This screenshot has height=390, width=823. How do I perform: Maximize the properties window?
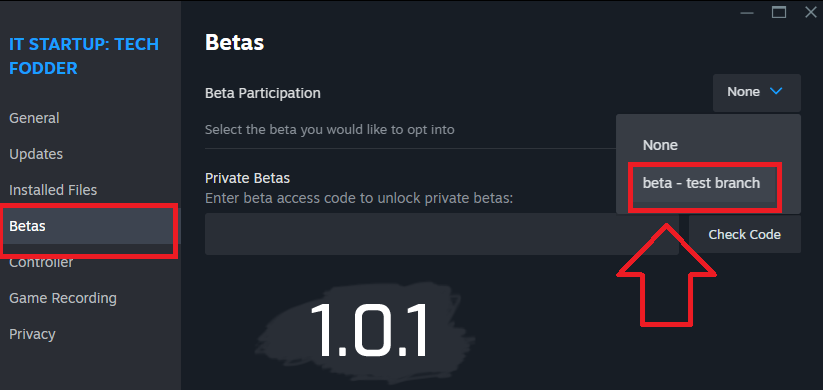tap(779, 12)
